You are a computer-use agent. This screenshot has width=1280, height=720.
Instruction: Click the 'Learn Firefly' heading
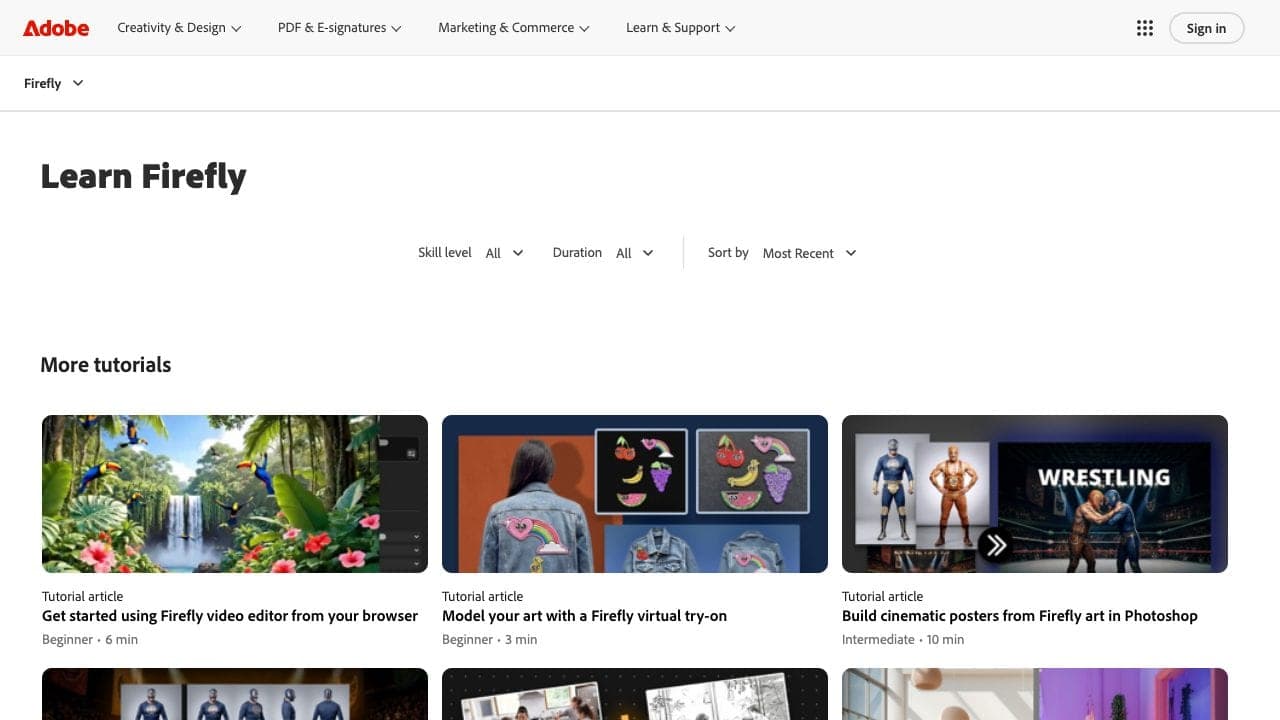143,176
